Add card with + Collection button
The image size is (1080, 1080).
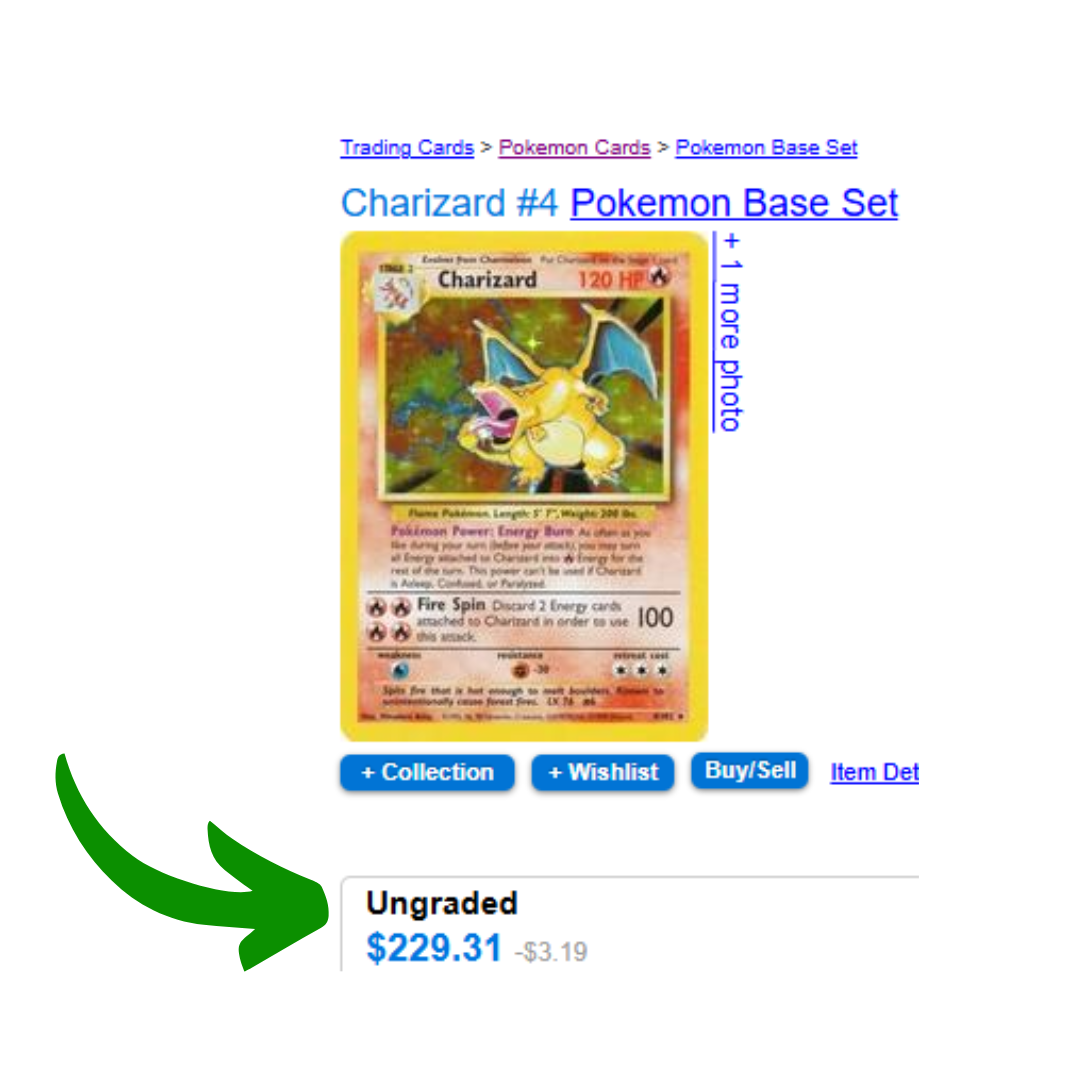click(x=427, y=772)
